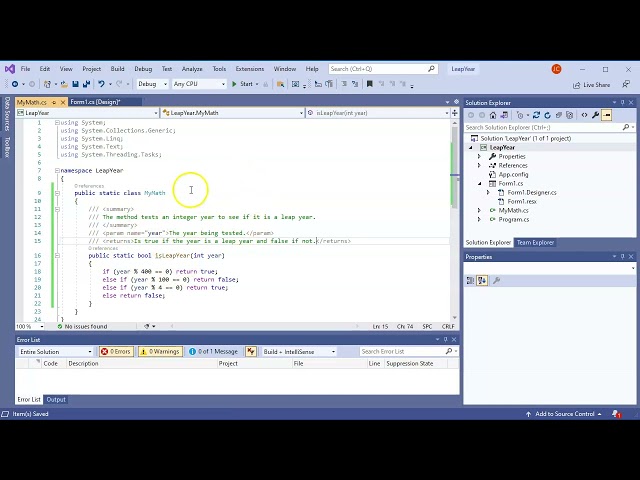
Task: Click the split editor icon above the scrollbar
Action: (x=455, y=113)
